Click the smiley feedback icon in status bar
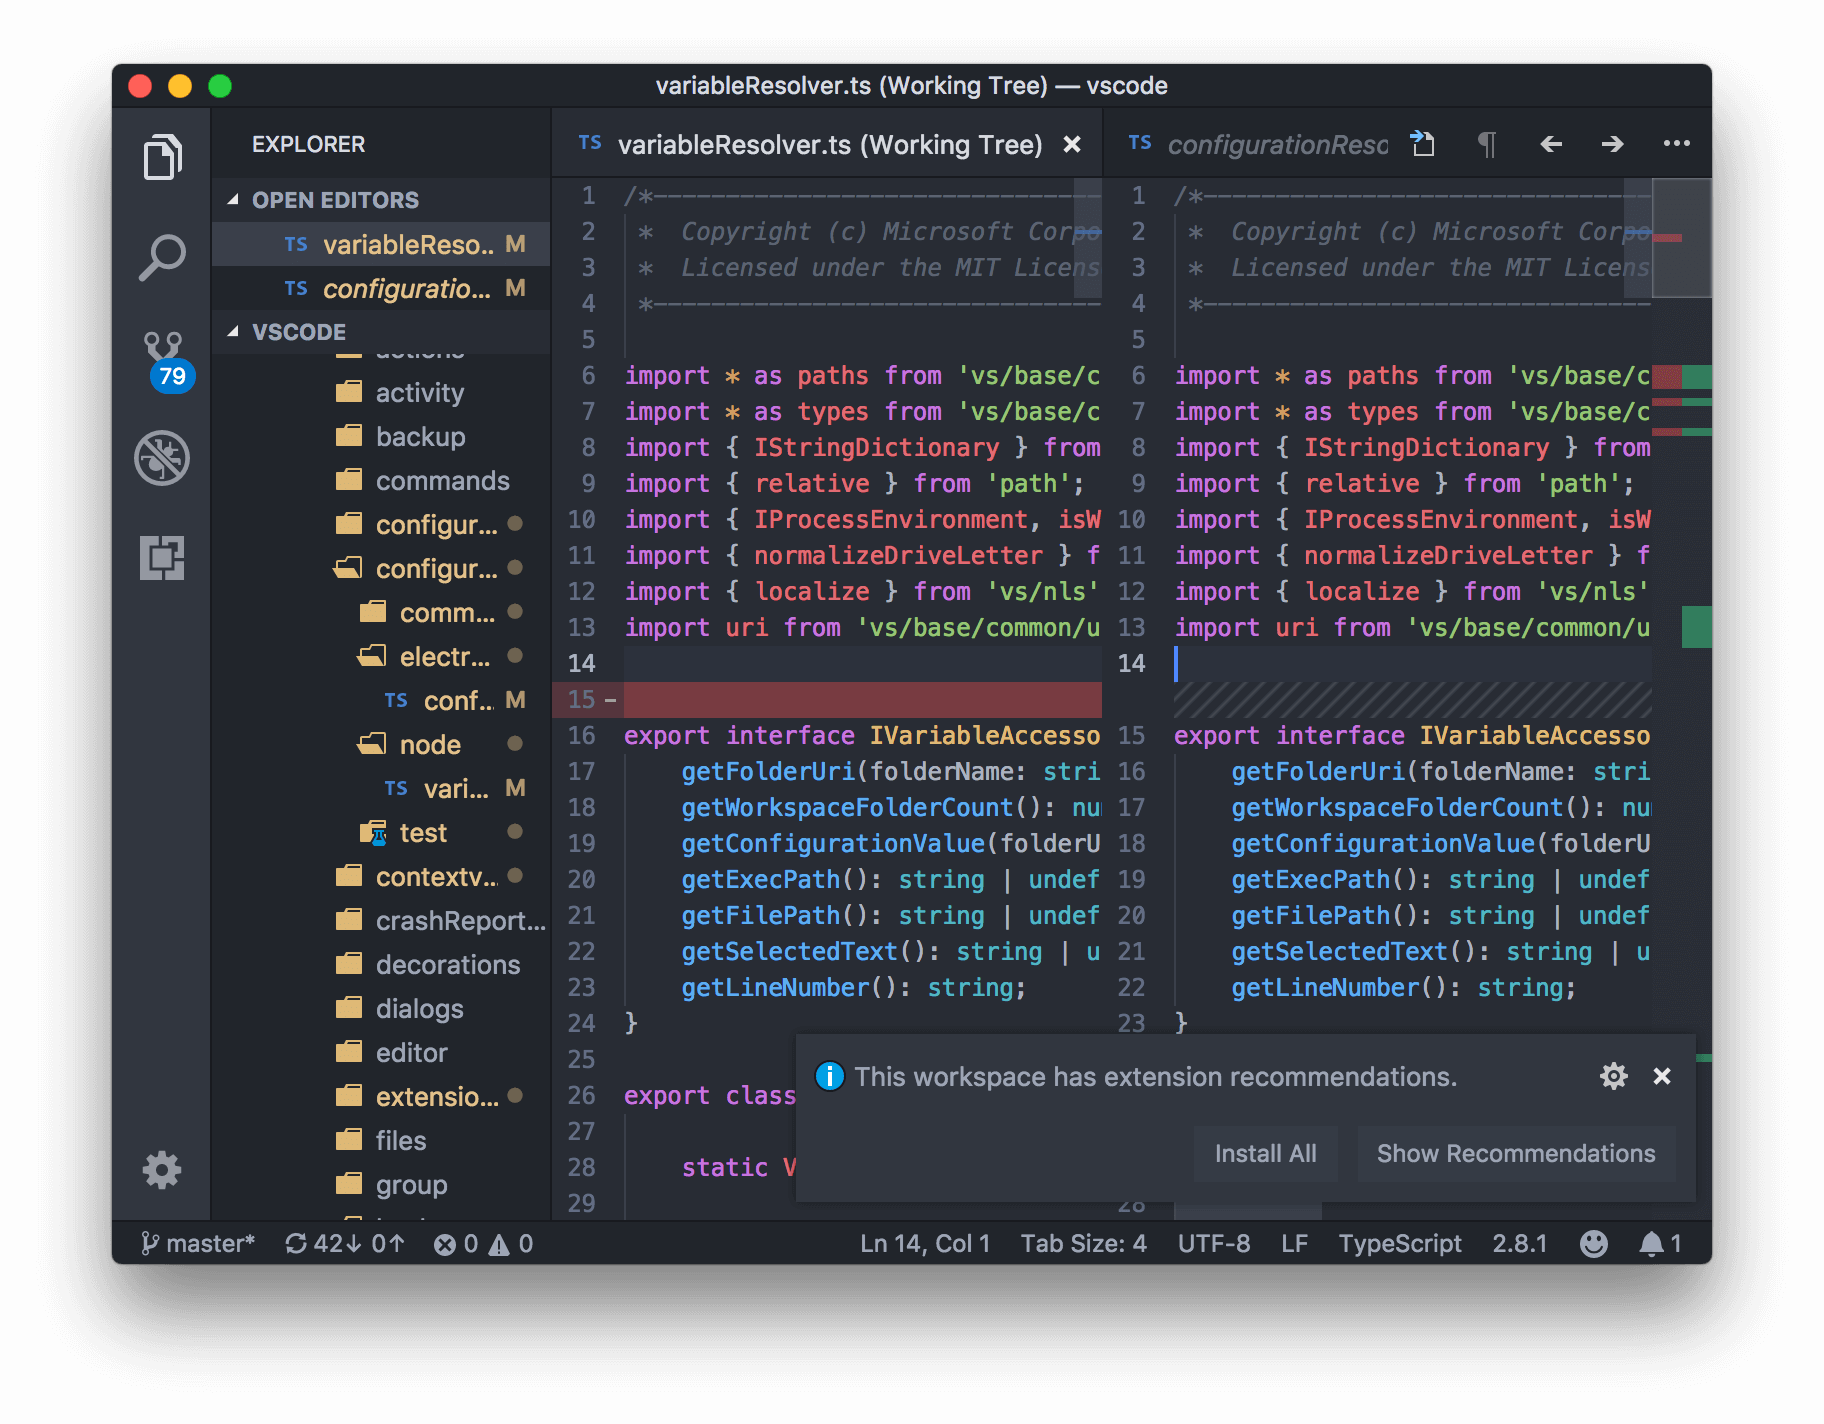The height and width of the screenshot is (1424, 1824). click(x=1594, y=1243)
